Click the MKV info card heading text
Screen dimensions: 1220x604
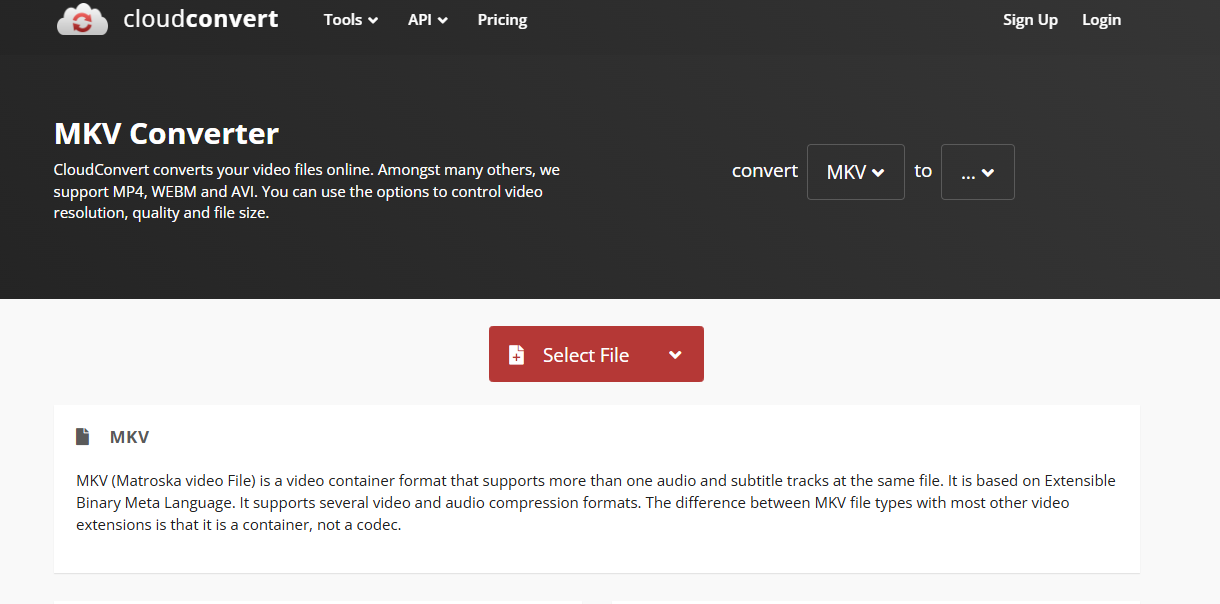tap(130, 437)
